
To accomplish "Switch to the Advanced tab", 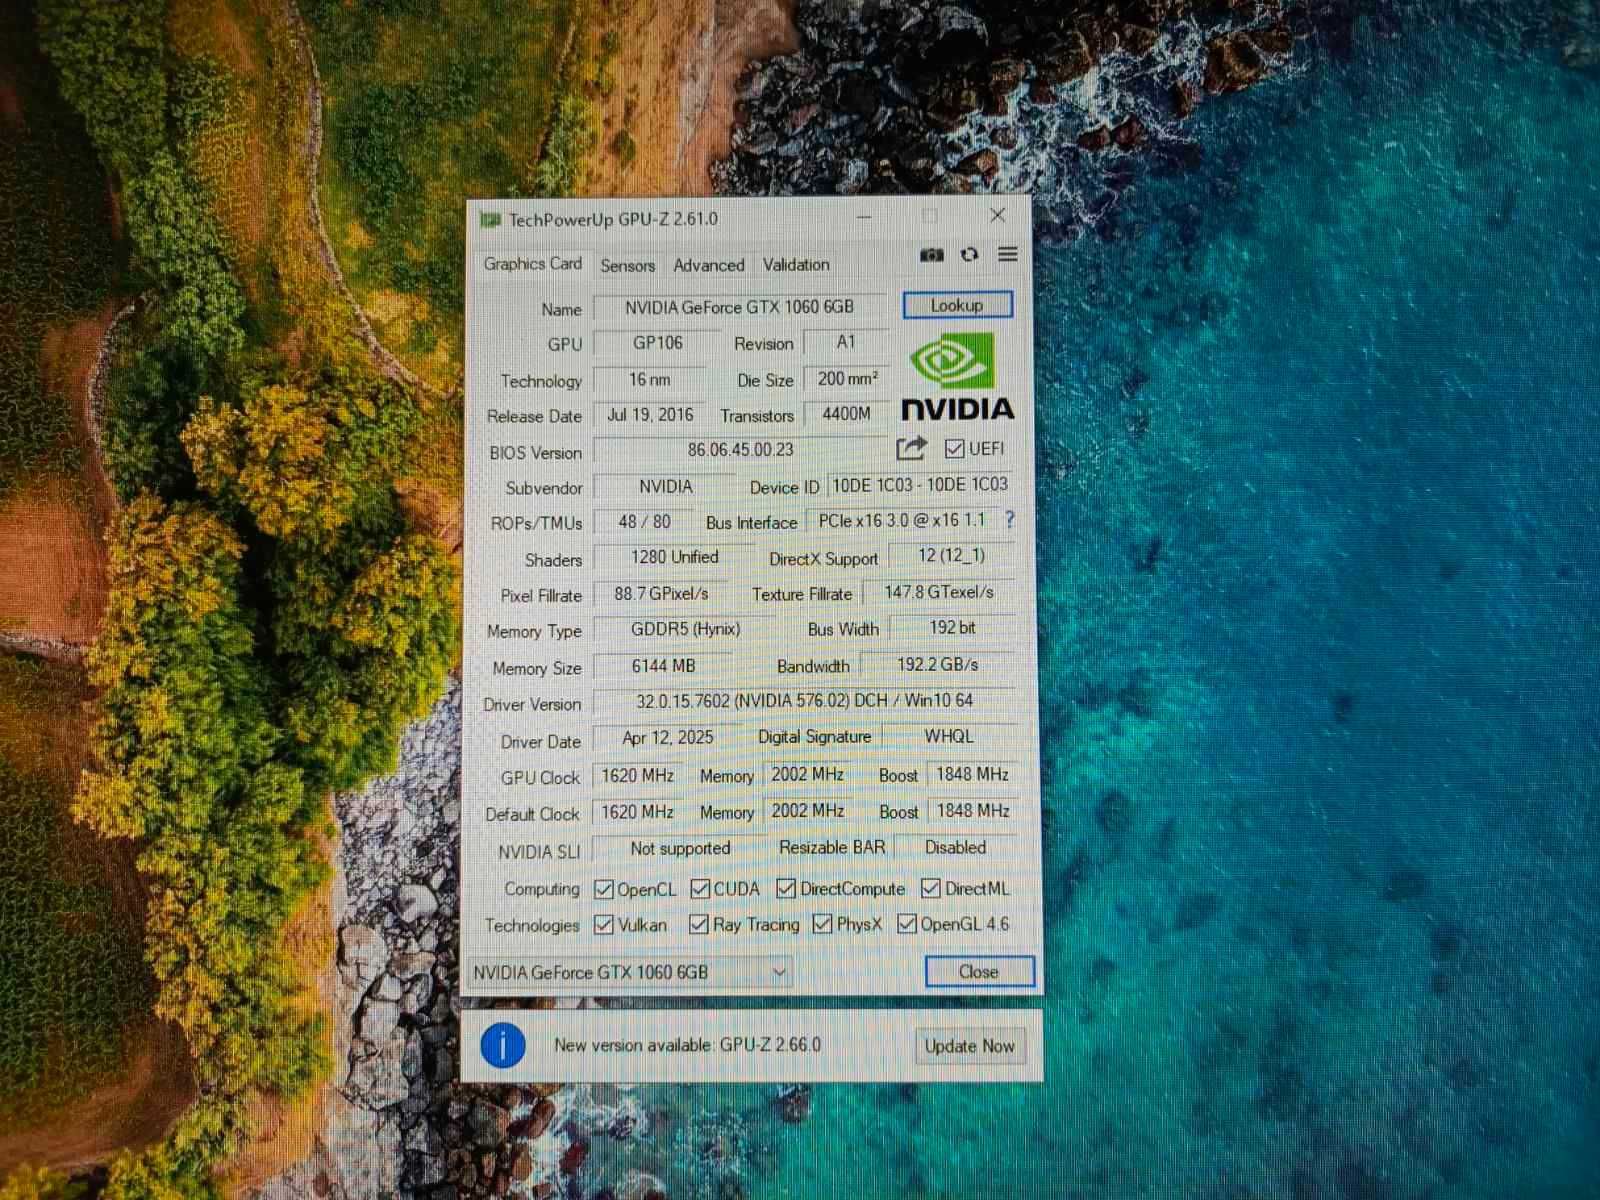I will (x=709, y=265).
